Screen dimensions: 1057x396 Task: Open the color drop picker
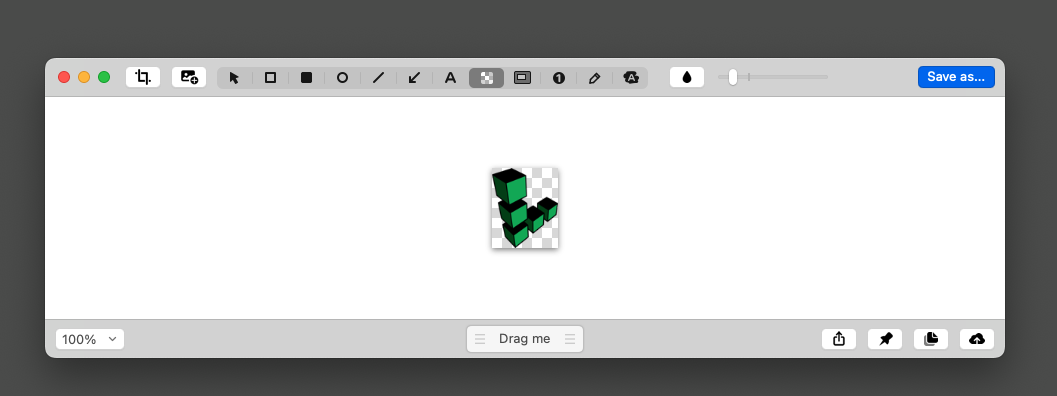click(x=687, y=77)
